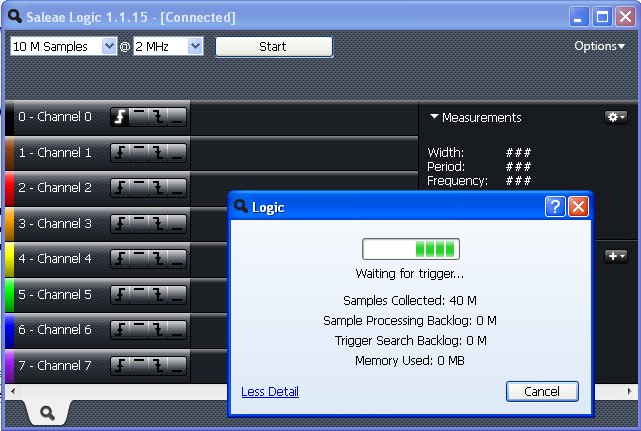Image resolution: width=641 pixels, height=431 pixels.
Task: Collapse the Measurements panel triangle
Action: [434, 117]
